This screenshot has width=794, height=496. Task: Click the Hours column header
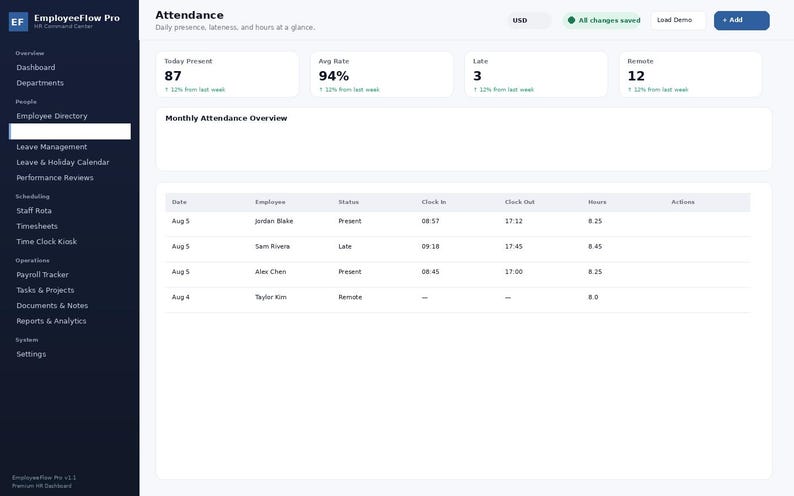click(x=598, y=202)
